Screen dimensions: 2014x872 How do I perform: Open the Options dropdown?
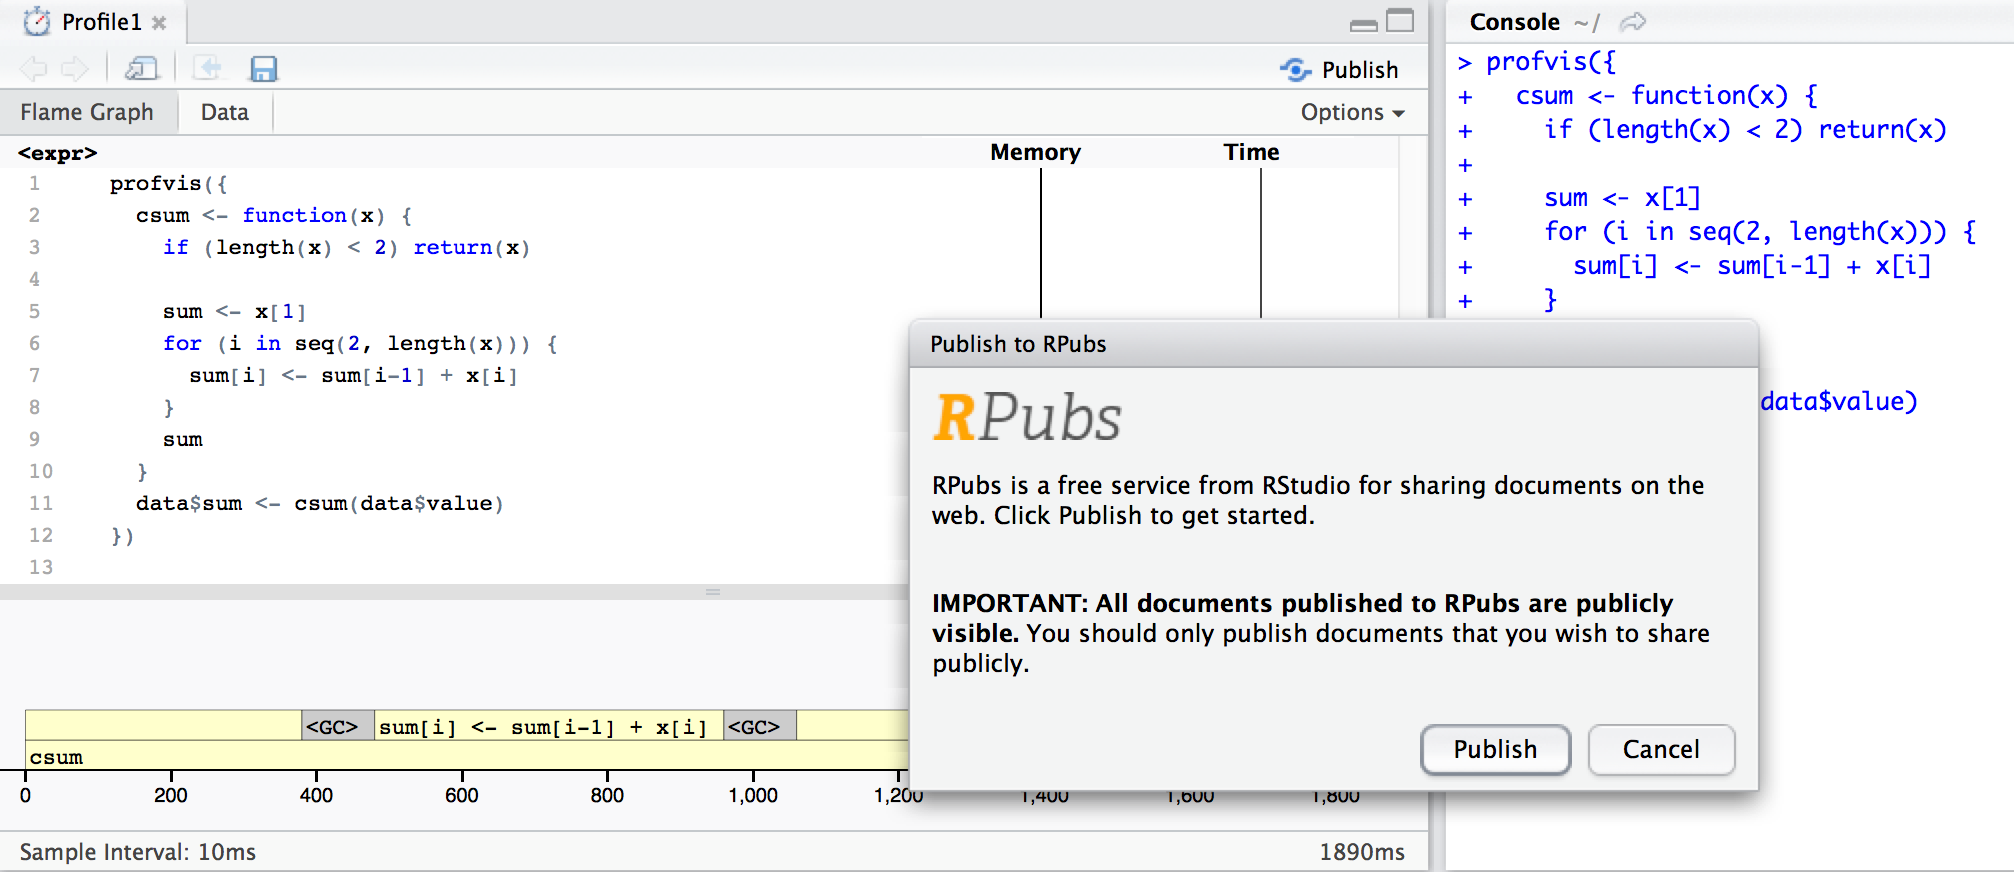[x=1352, y=112]
